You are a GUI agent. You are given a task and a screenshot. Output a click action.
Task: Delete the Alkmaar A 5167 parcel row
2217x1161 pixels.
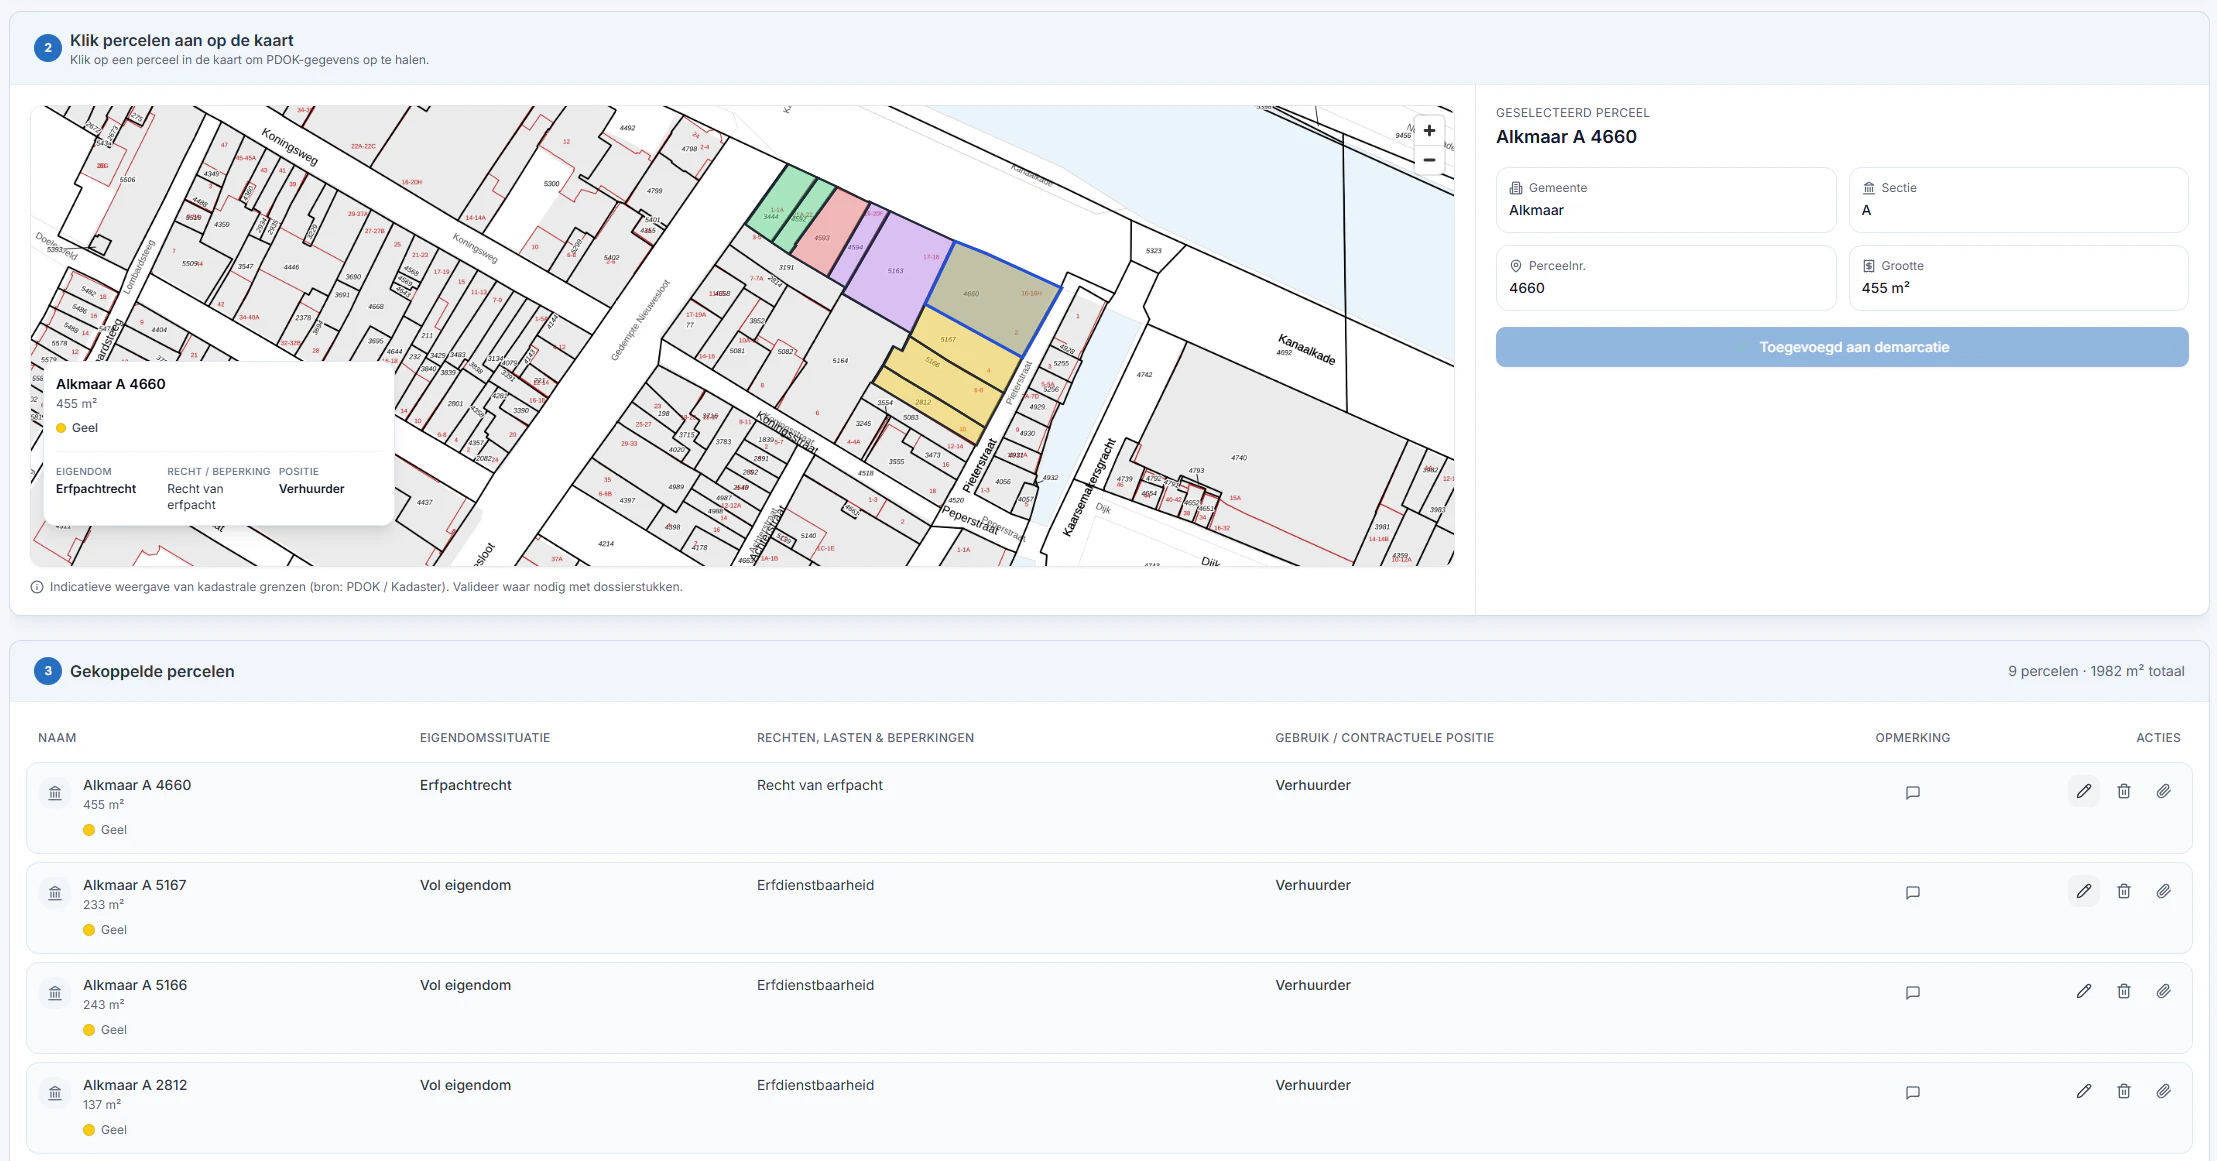tap(2124, 891)
